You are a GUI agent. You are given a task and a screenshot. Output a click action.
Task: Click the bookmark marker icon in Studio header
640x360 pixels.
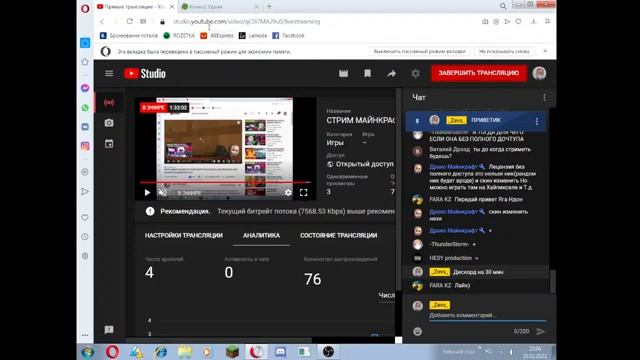tap(367, 73)
